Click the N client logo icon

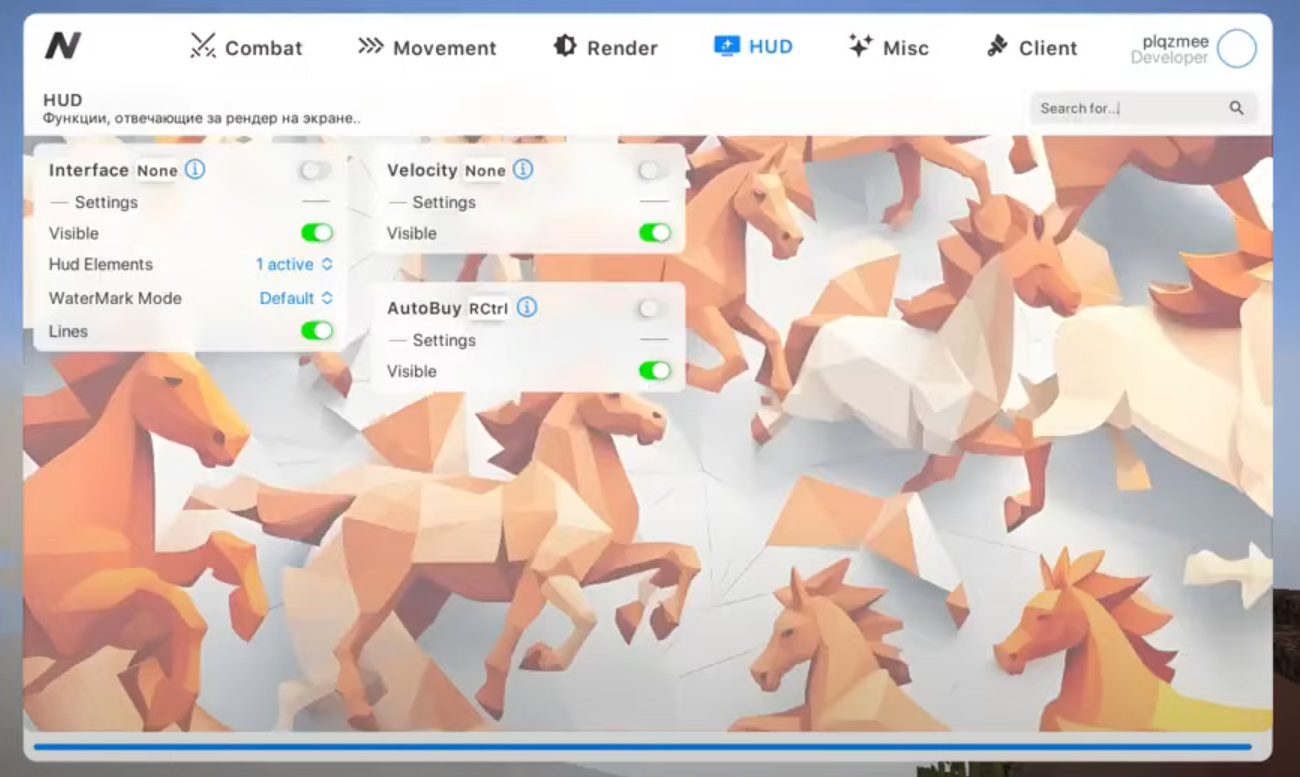62,46
